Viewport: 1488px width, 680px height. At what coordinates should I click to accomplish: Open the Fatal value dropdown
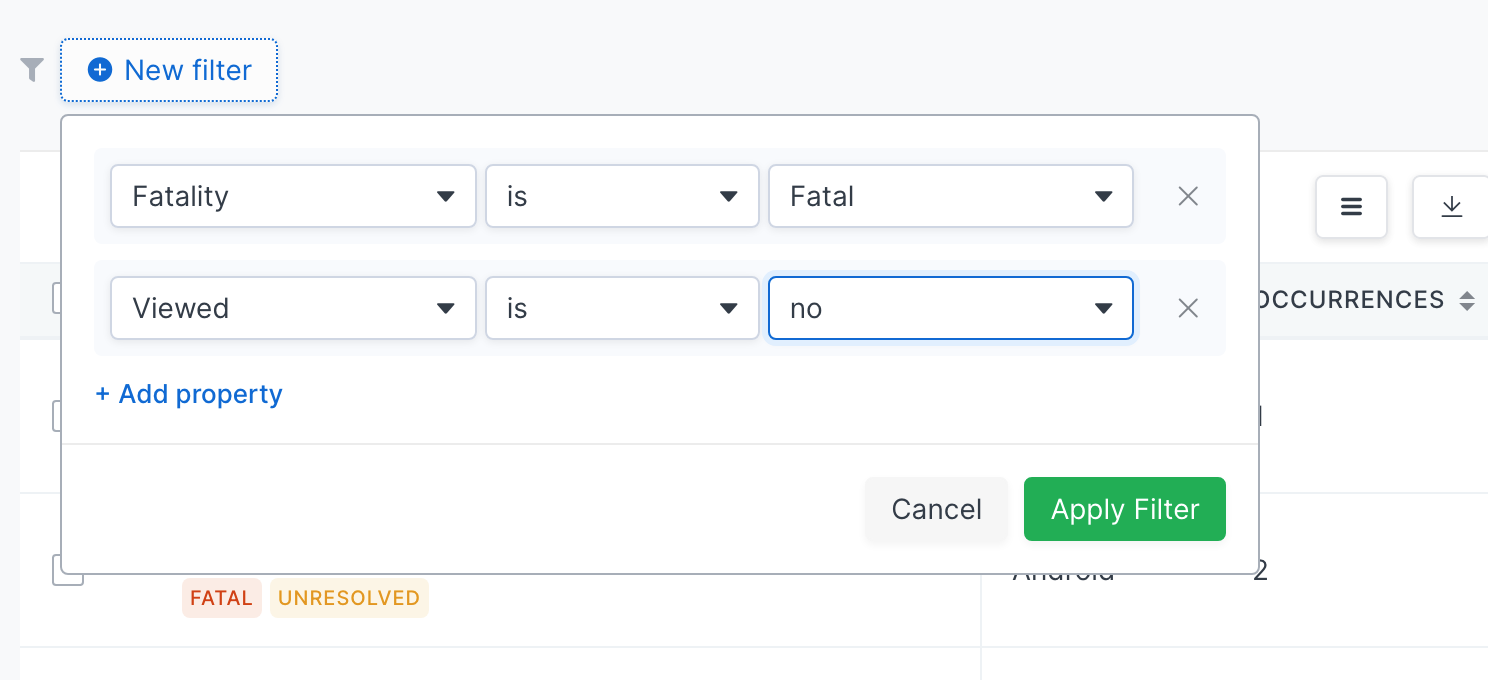click(x=950, y=196)
